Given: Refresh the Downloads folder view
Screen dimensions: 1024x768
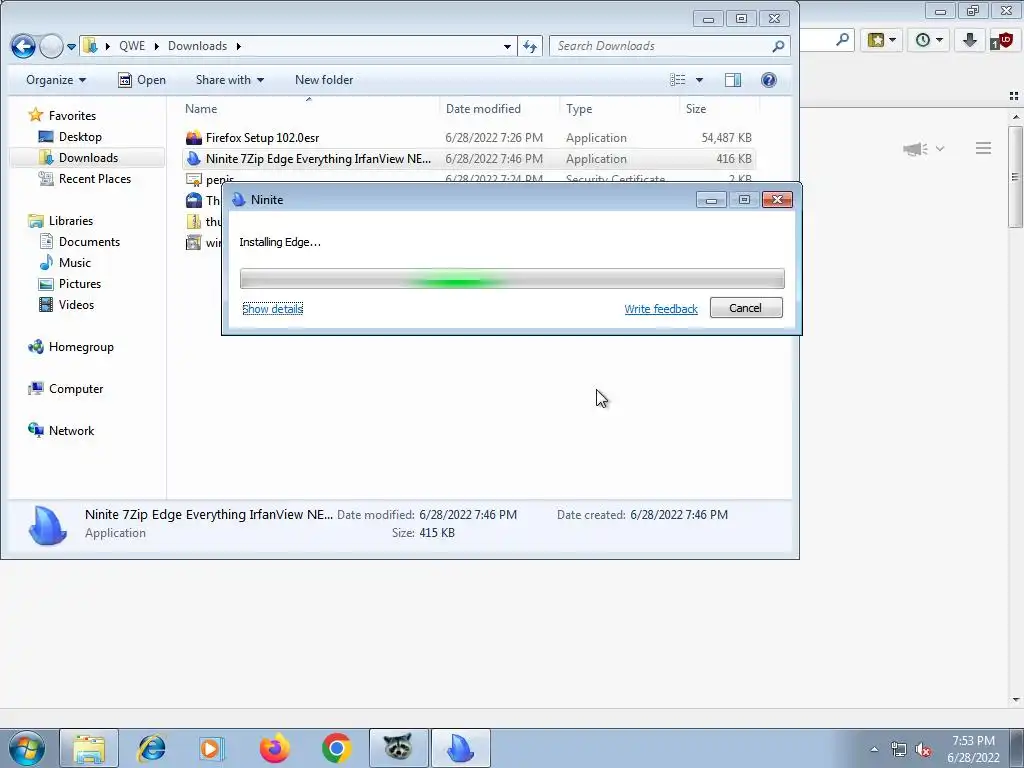Looking at the screenshot, I should click(530, 46).
